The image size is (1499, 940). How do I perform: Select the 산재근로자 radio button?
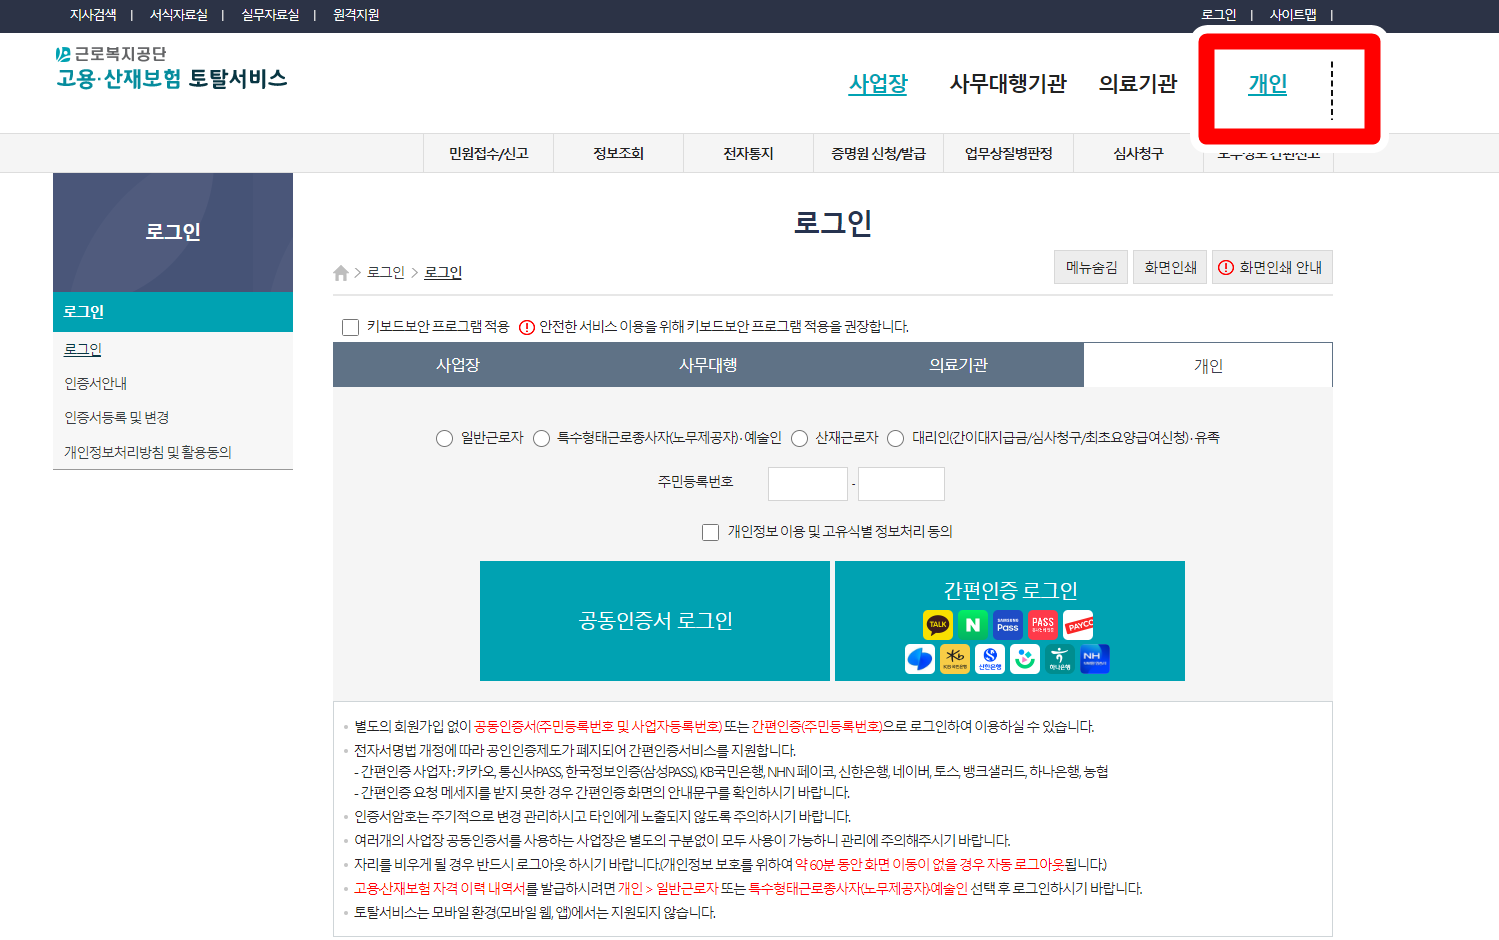[x=799, y=438]
